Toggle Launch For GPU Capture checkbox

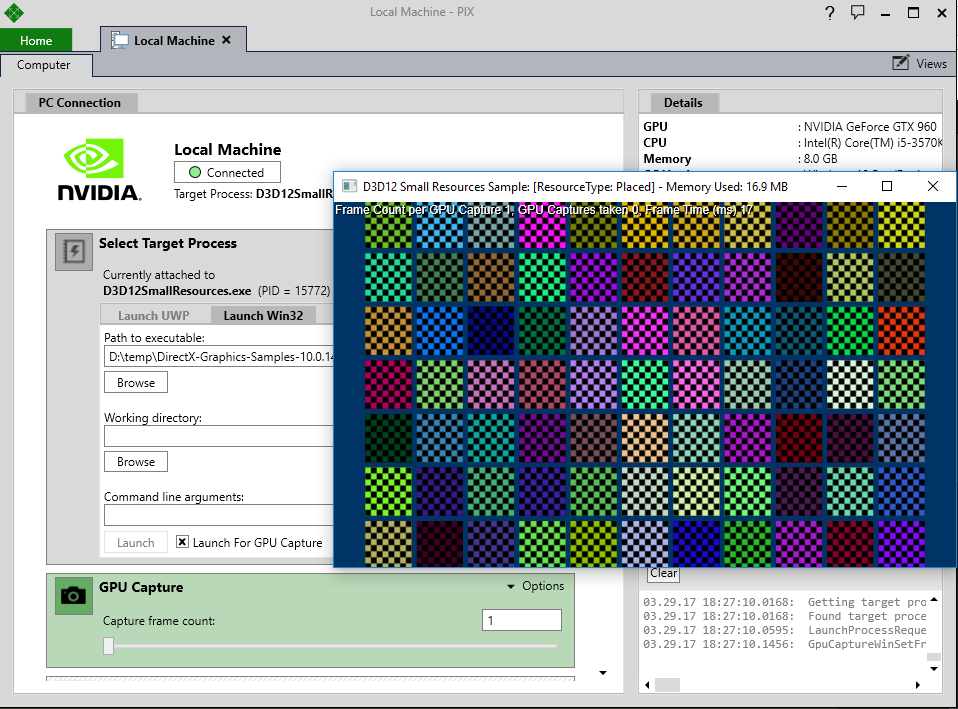pos(182,542)
